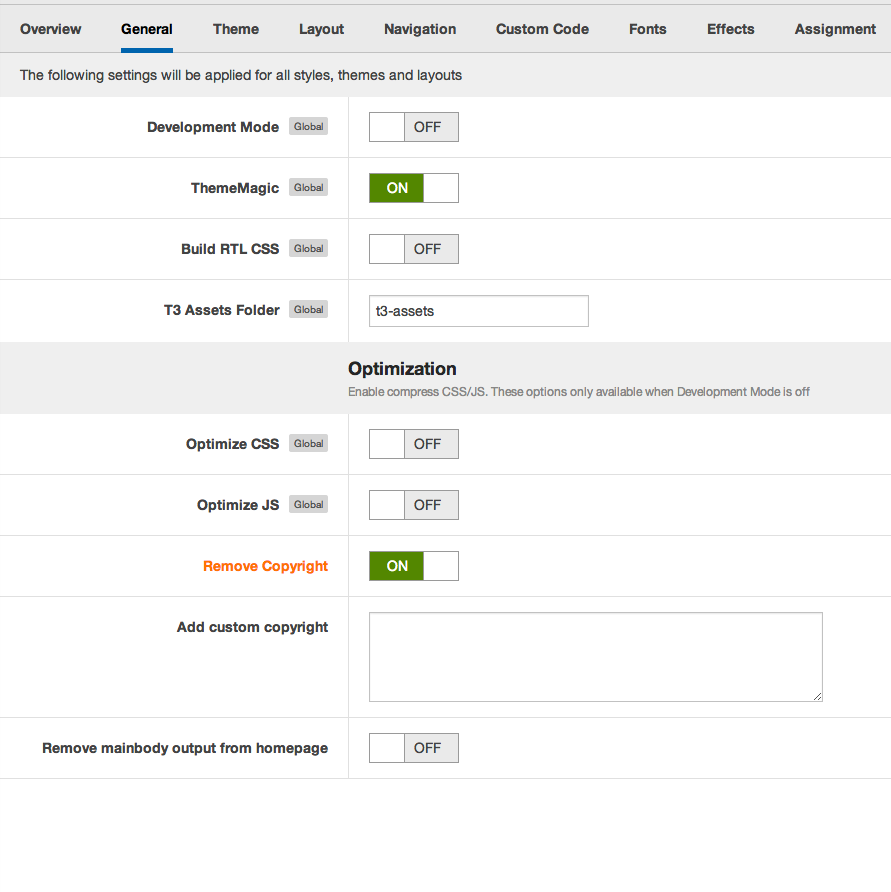Enable the Build RTL CSS switch
Image resolution: width=891 pixels, height=892 pixels.
pyautogui.click(x=414, y=249)
